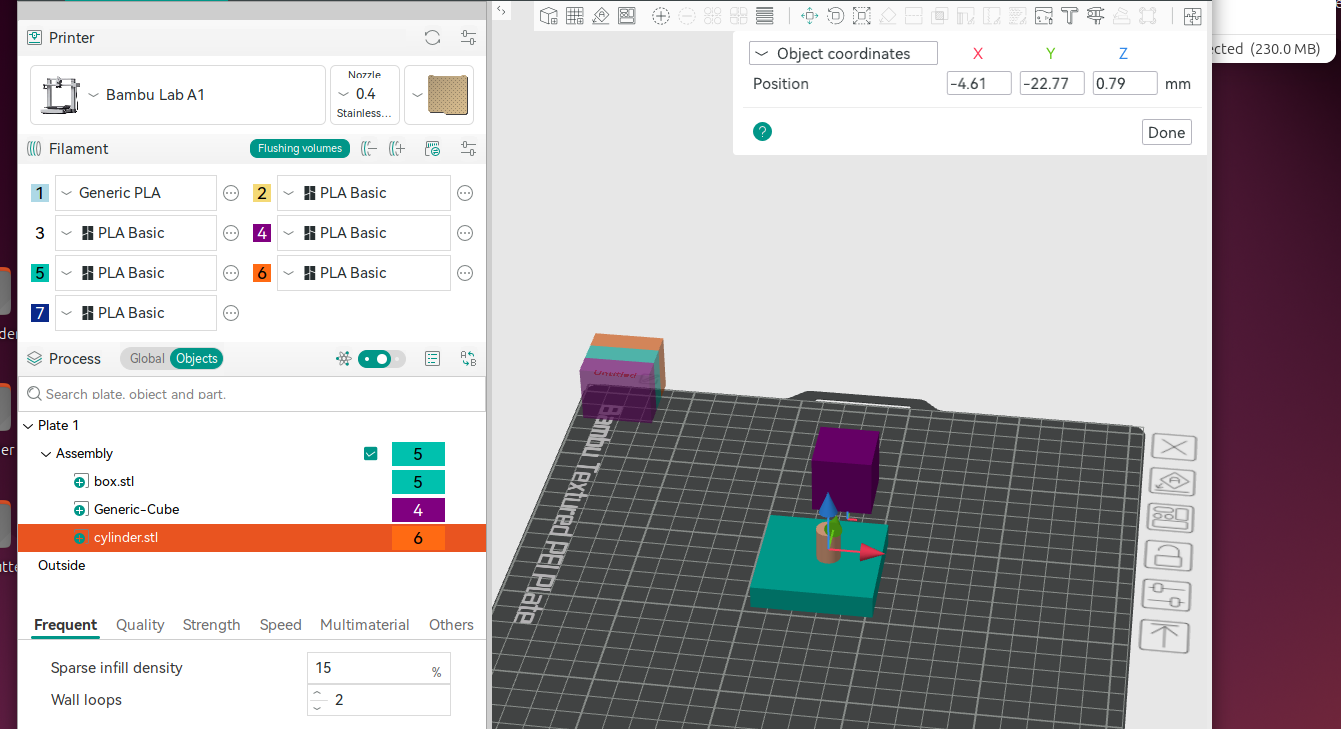Open the Multimaterial tab

[x=365, y=625]
